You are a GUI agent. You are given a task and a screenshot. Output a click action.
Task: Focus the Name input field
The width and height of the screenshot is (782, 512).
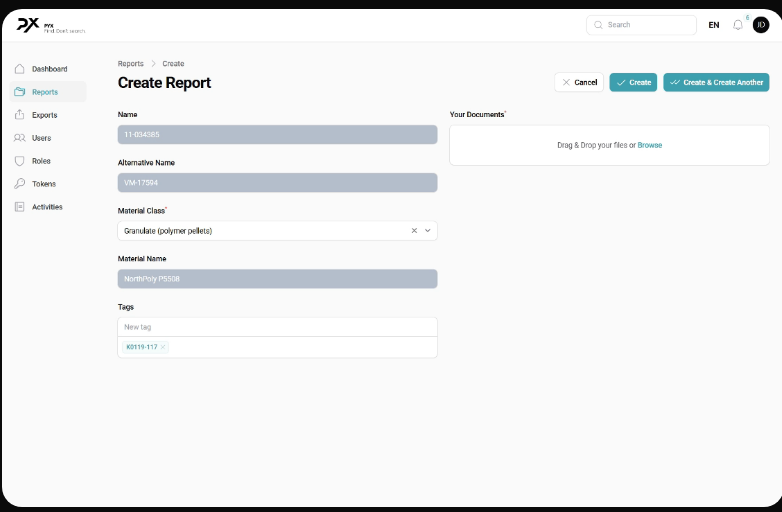(x=277, y=135)
